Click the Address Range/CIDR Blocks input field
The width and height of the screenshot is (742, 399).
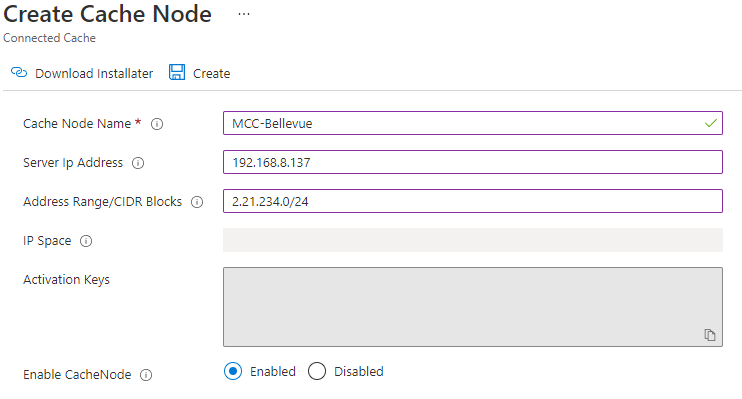coord(473,201)
